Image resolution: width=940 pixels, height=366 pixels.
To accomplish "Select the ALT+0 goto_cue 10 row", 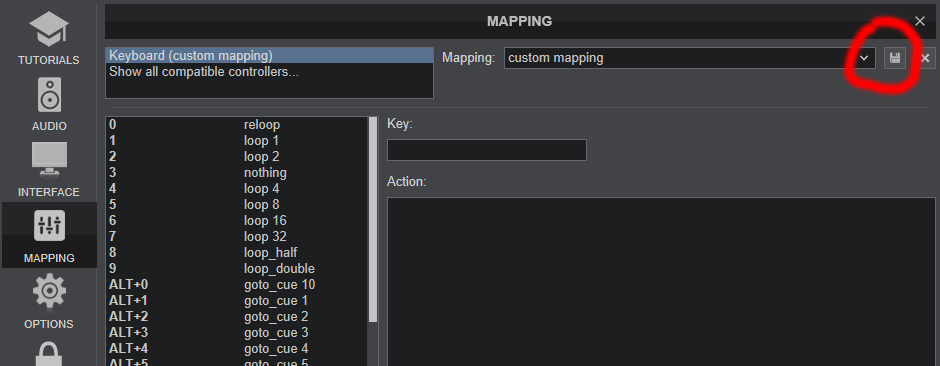I will coord(237,285).
